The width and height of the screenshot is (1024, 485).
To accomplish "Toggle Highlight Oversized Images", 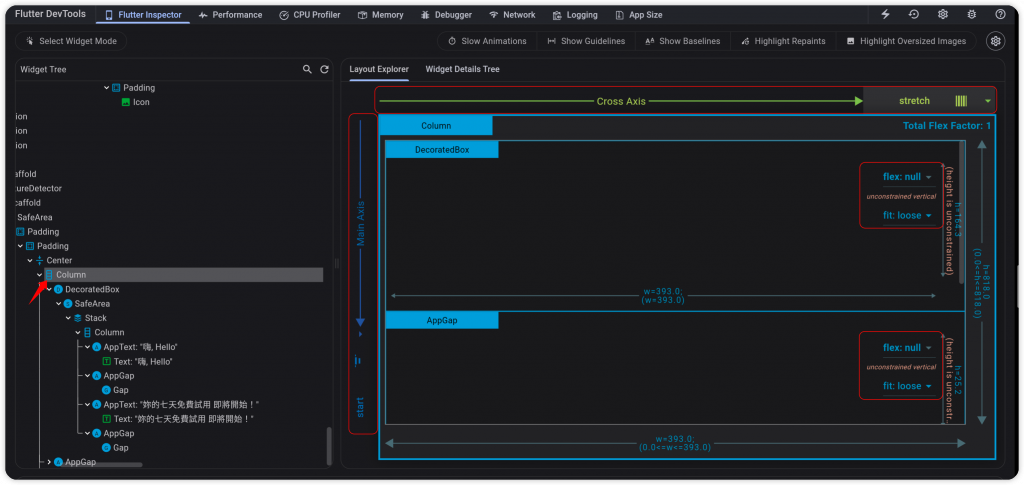I will pos(906,41).
